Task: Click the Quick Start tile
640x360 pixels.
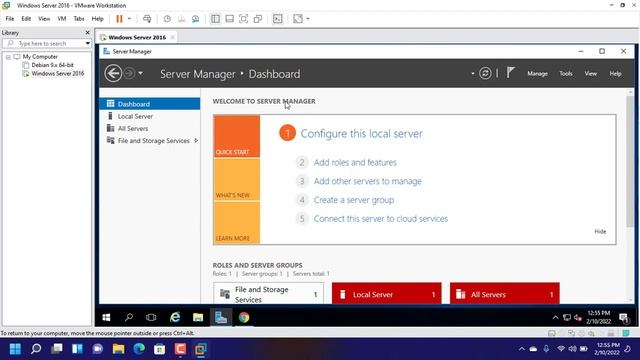Action: 237,136
